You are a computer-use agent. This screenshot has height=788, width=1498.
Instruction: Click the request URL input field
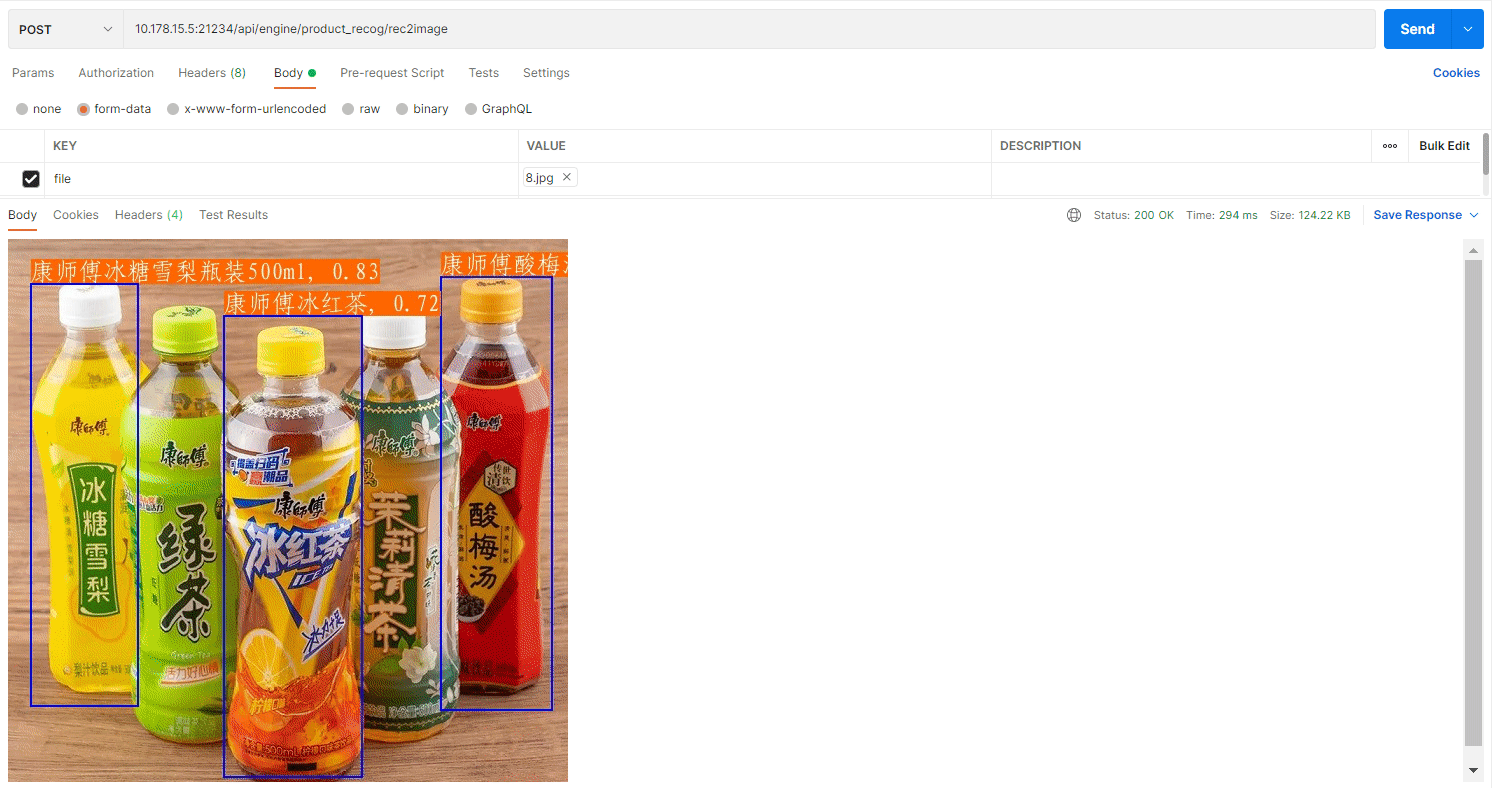coord(749,29)
